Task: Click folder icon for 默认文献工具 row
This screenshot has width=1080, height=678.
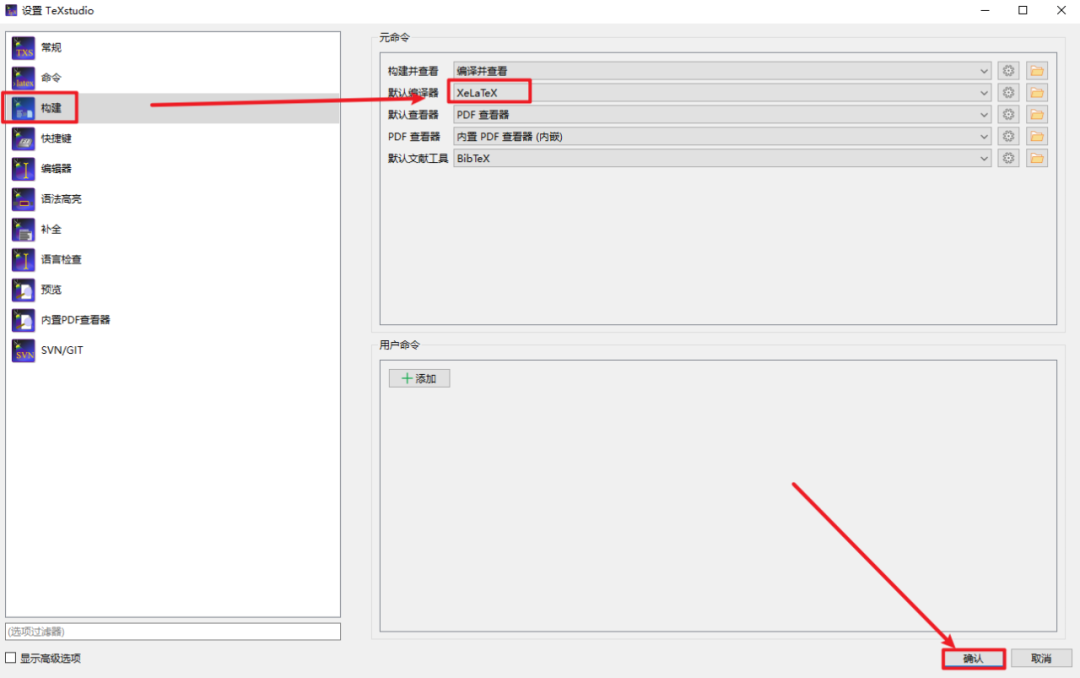Action: [1036, 158]
